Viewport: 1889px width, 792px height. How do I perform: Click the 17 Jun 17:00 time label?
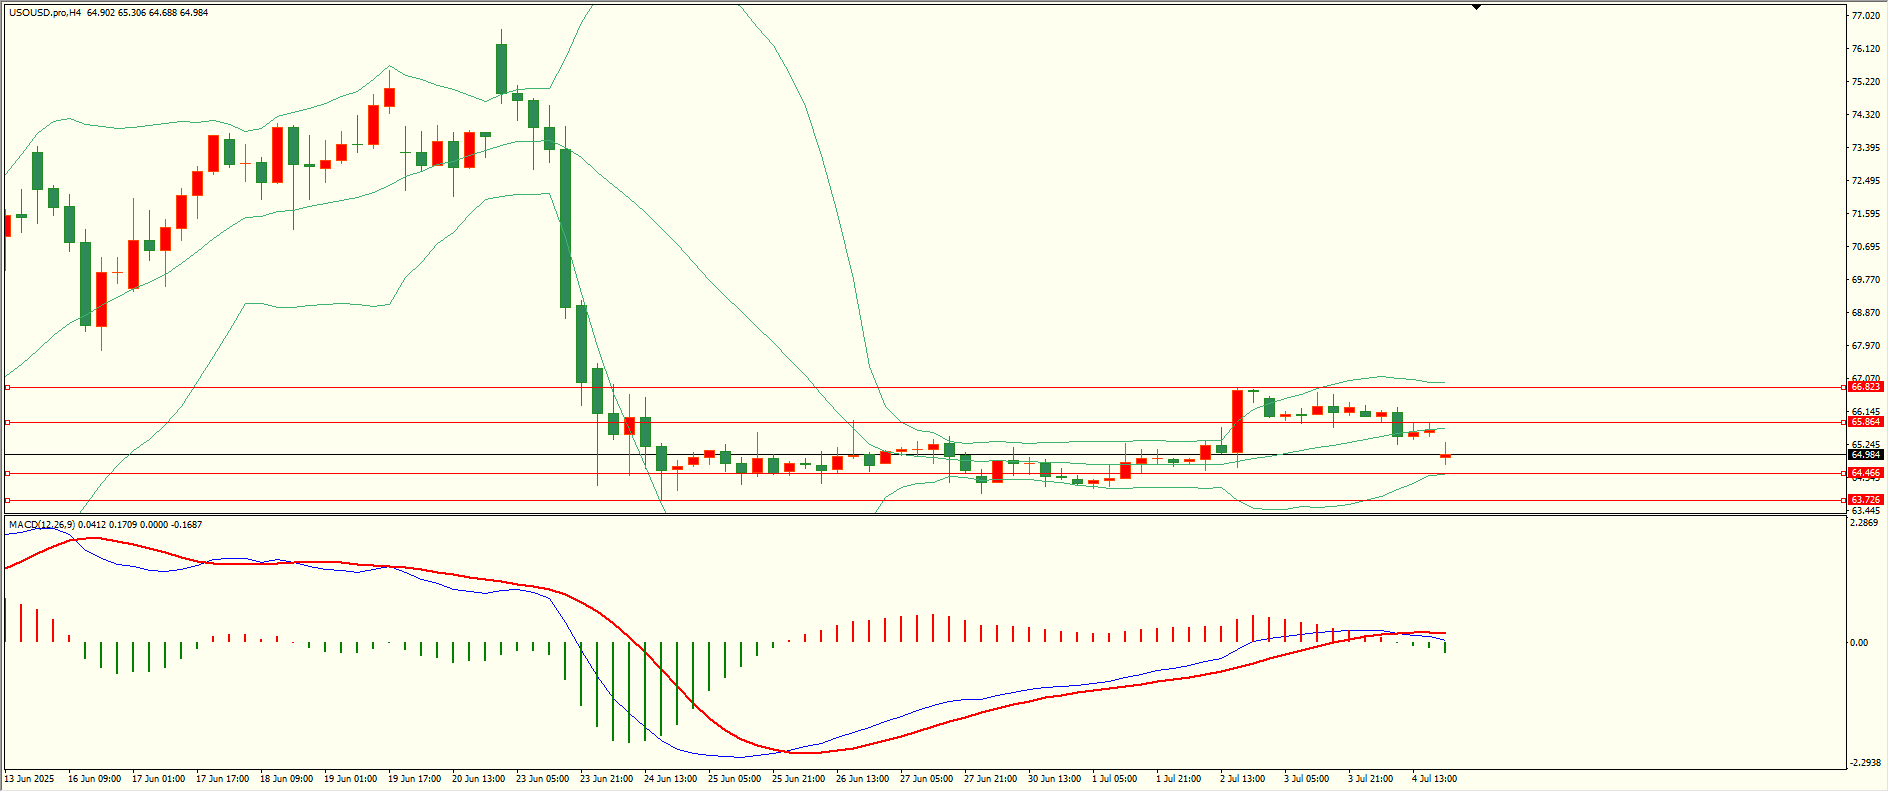point(222,779)
